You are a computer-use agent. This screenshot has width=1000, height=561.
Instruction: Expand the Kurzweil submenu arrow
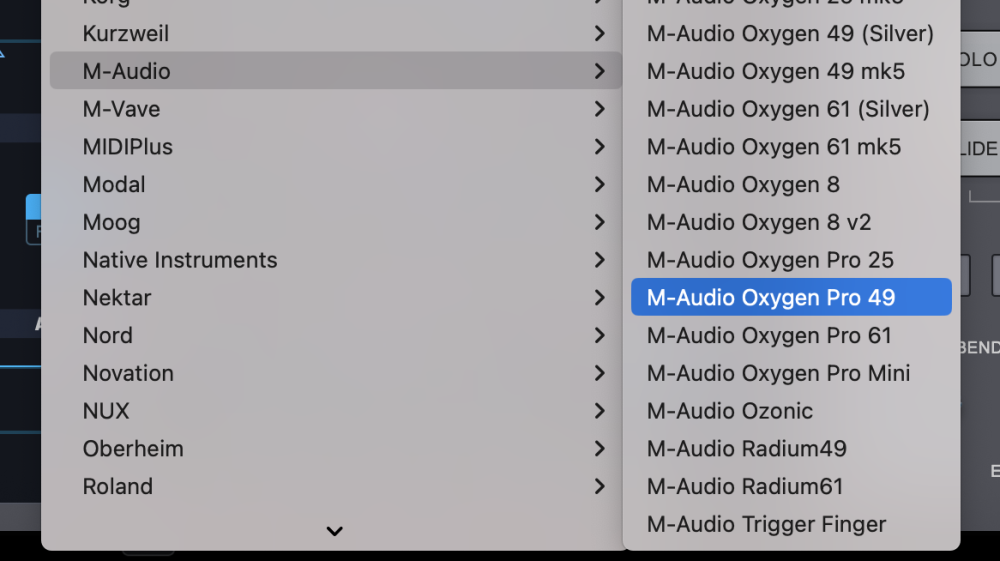599,34
